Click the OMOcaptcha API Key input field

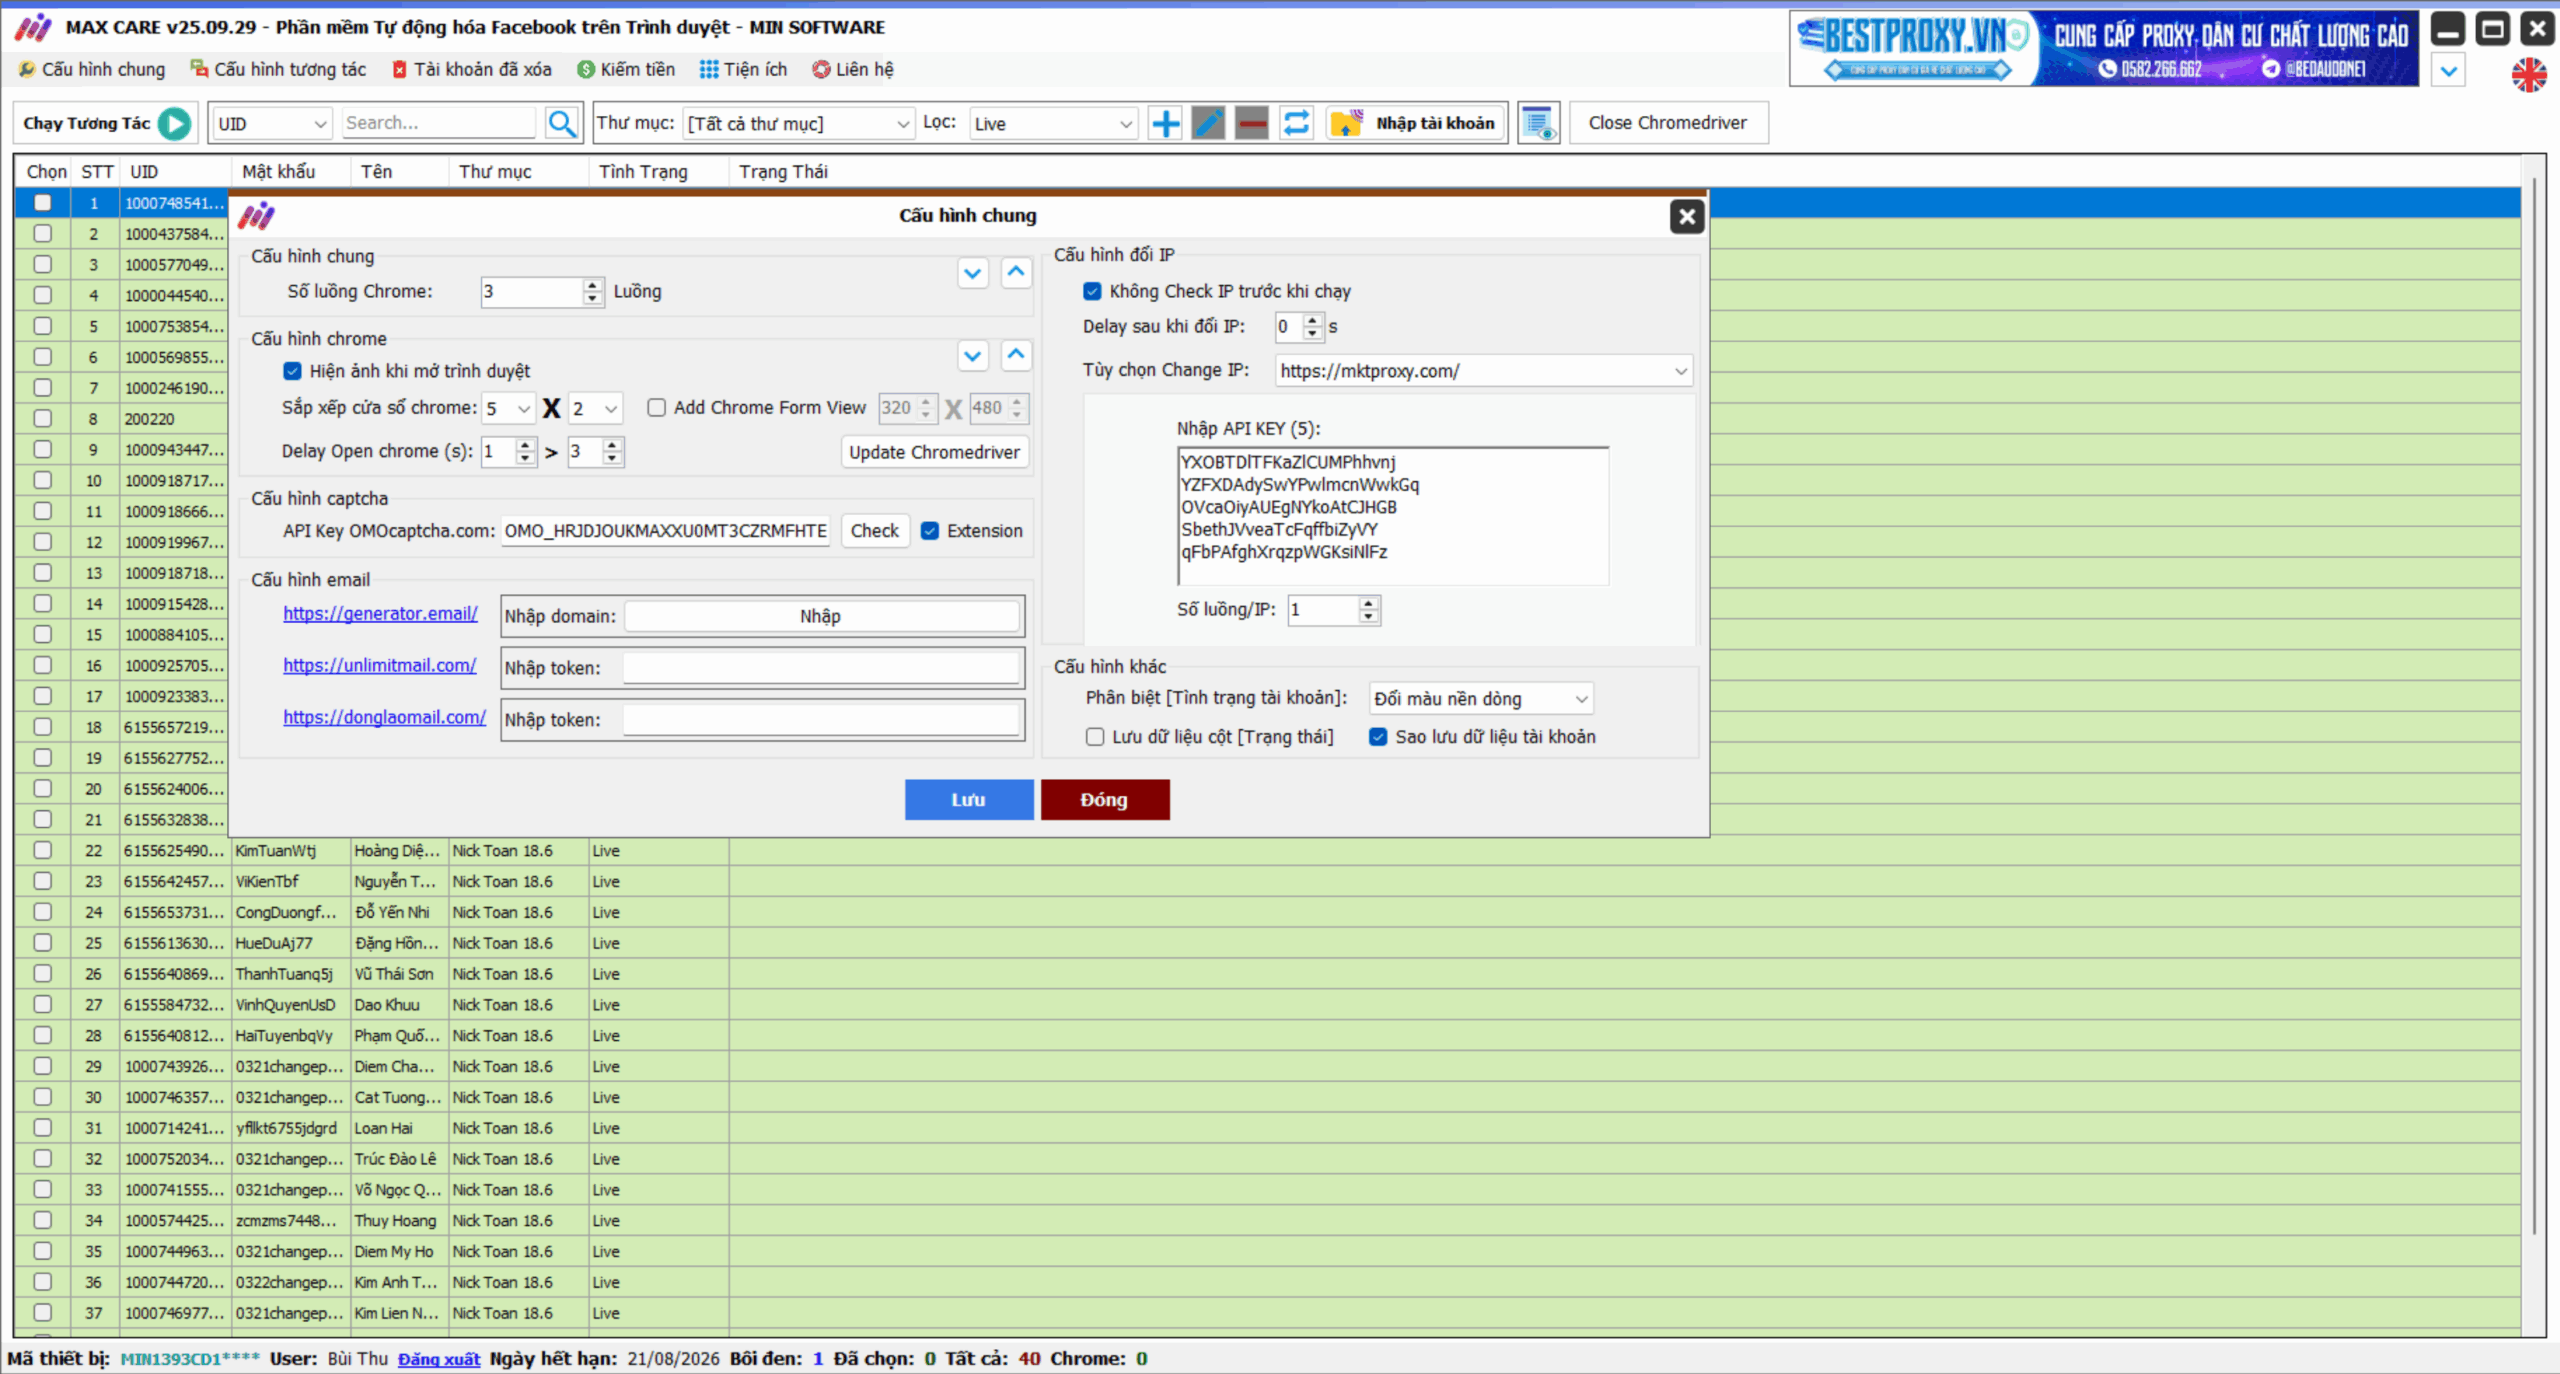pos(665,531)
